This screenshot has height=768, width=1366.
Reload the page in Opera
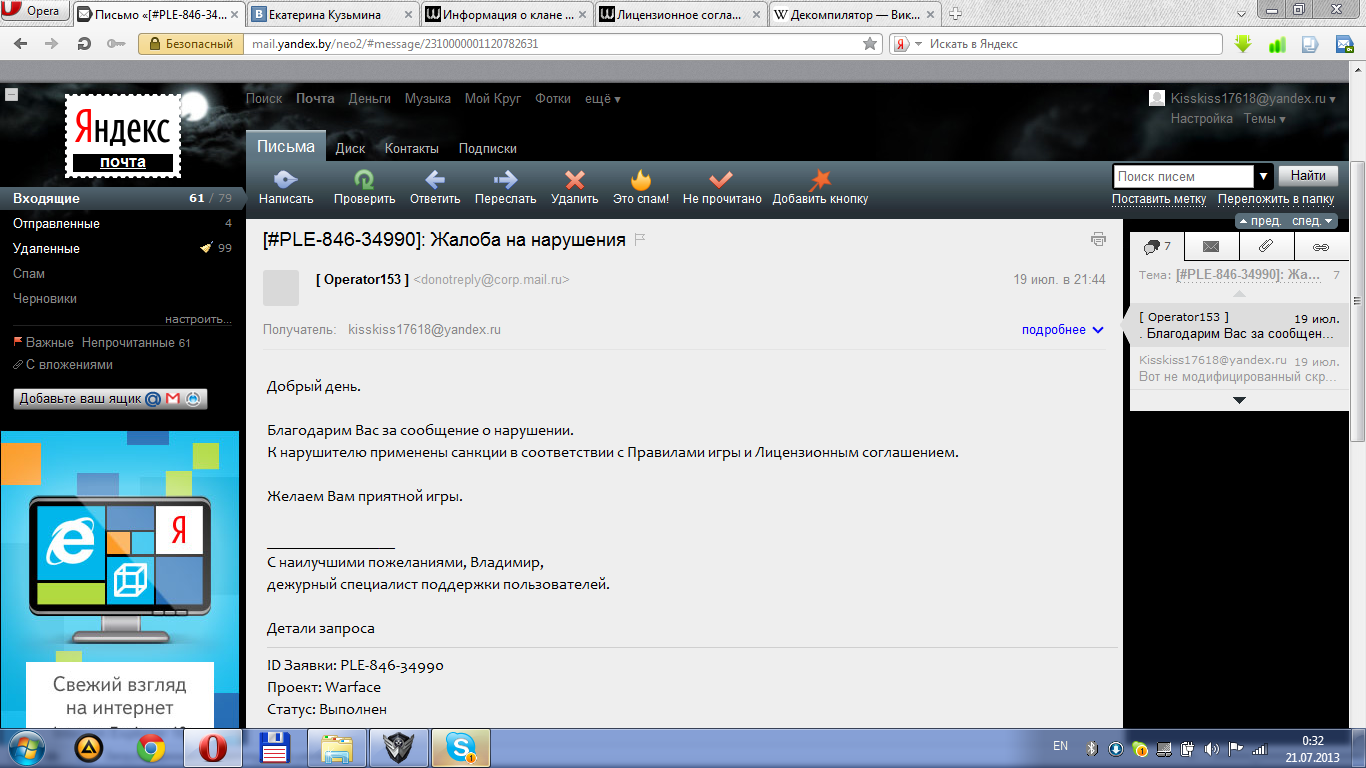tap(85, 44)
